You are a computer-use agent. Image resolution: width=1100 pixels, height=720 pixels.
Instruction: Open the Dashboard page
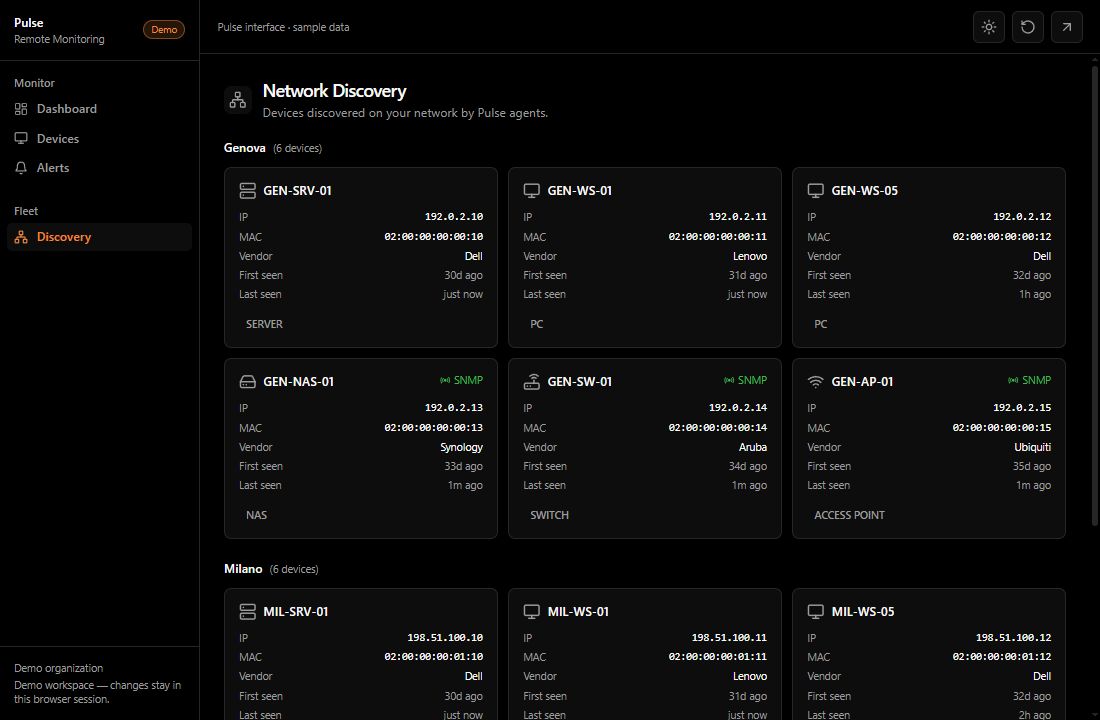[x=99, y=109]
